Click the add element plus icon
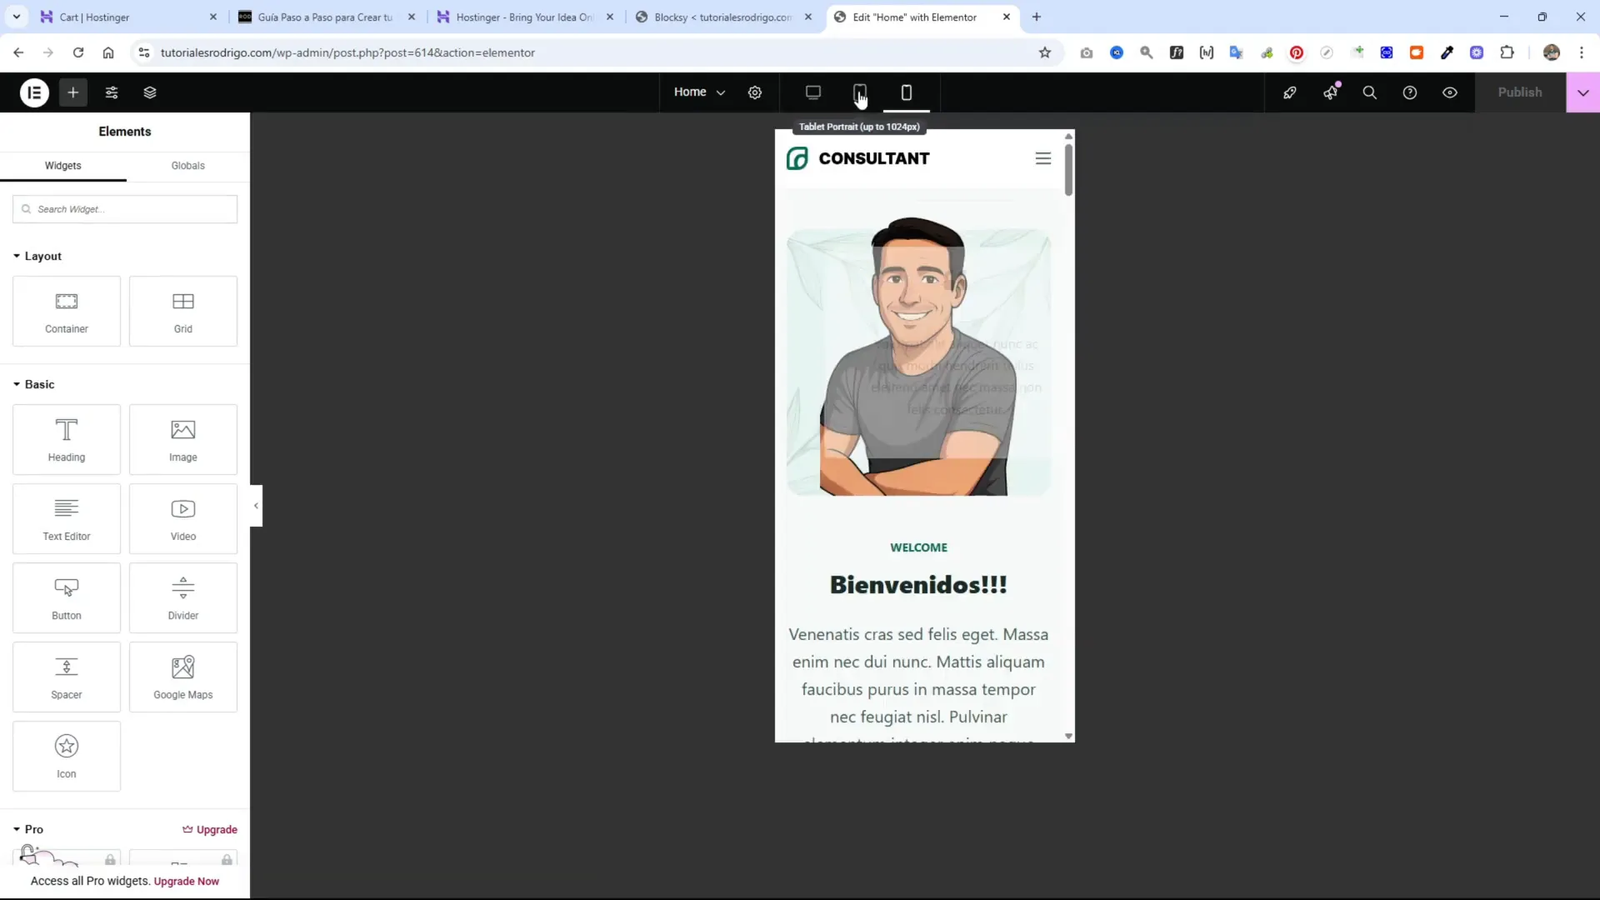1600x900 pixels. (72, 92)
